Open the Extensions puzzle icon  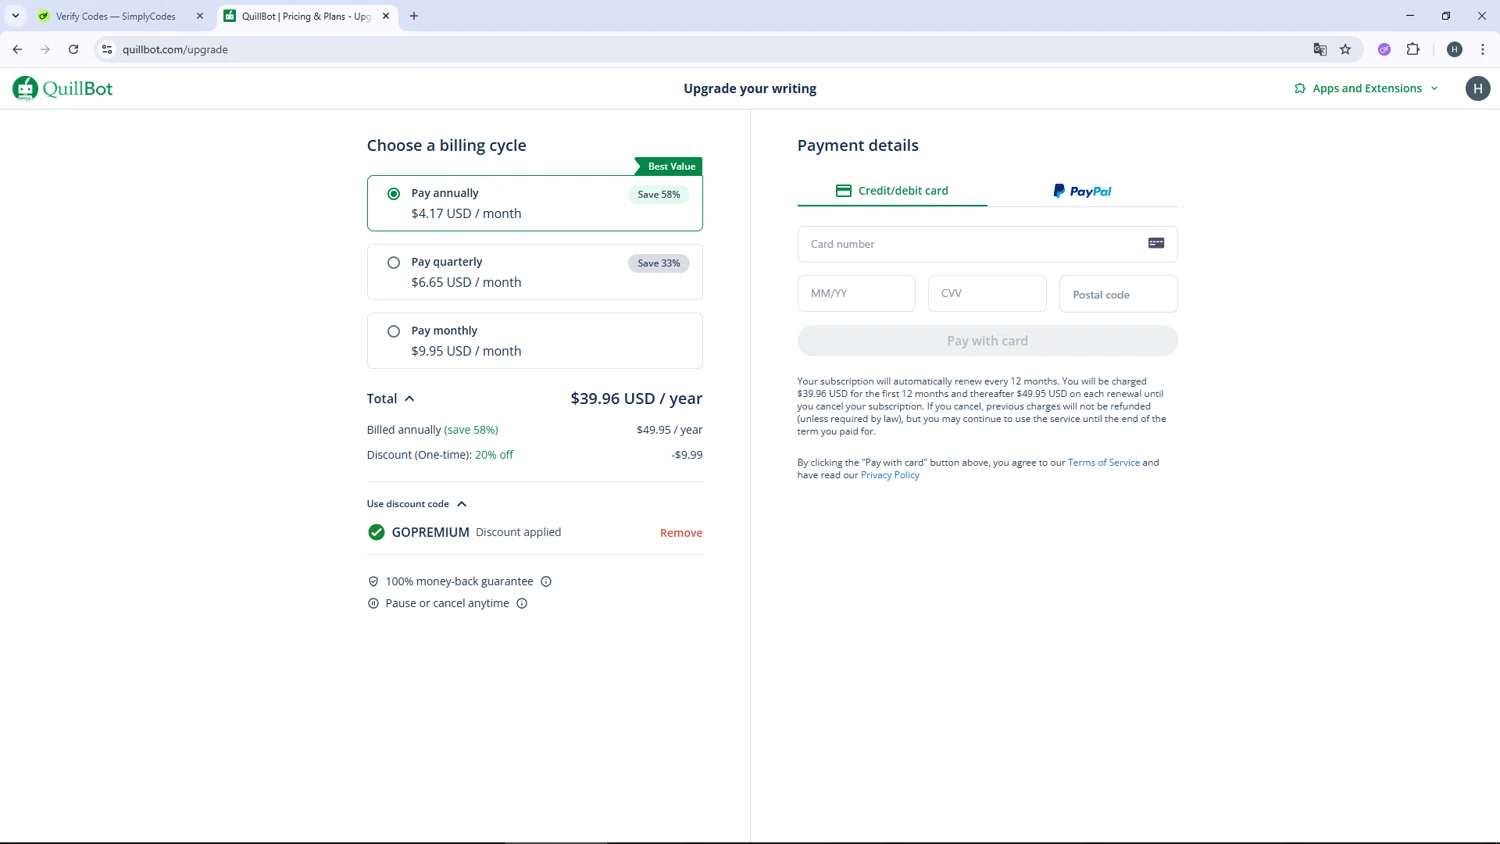pos(1413,49)
